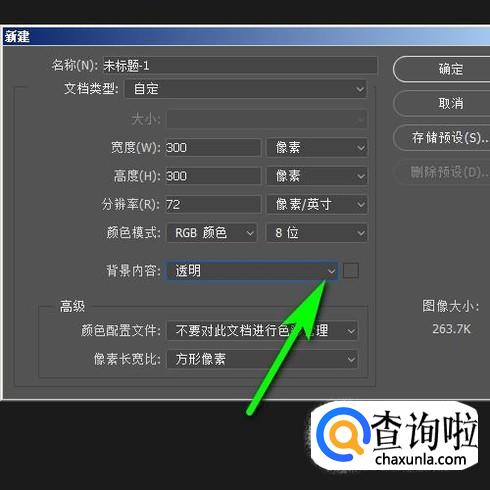This screenshot has height=490, width=490.
Task: Click the chevron arrow of 背景内容 dropdown
Action: [331, 271]
